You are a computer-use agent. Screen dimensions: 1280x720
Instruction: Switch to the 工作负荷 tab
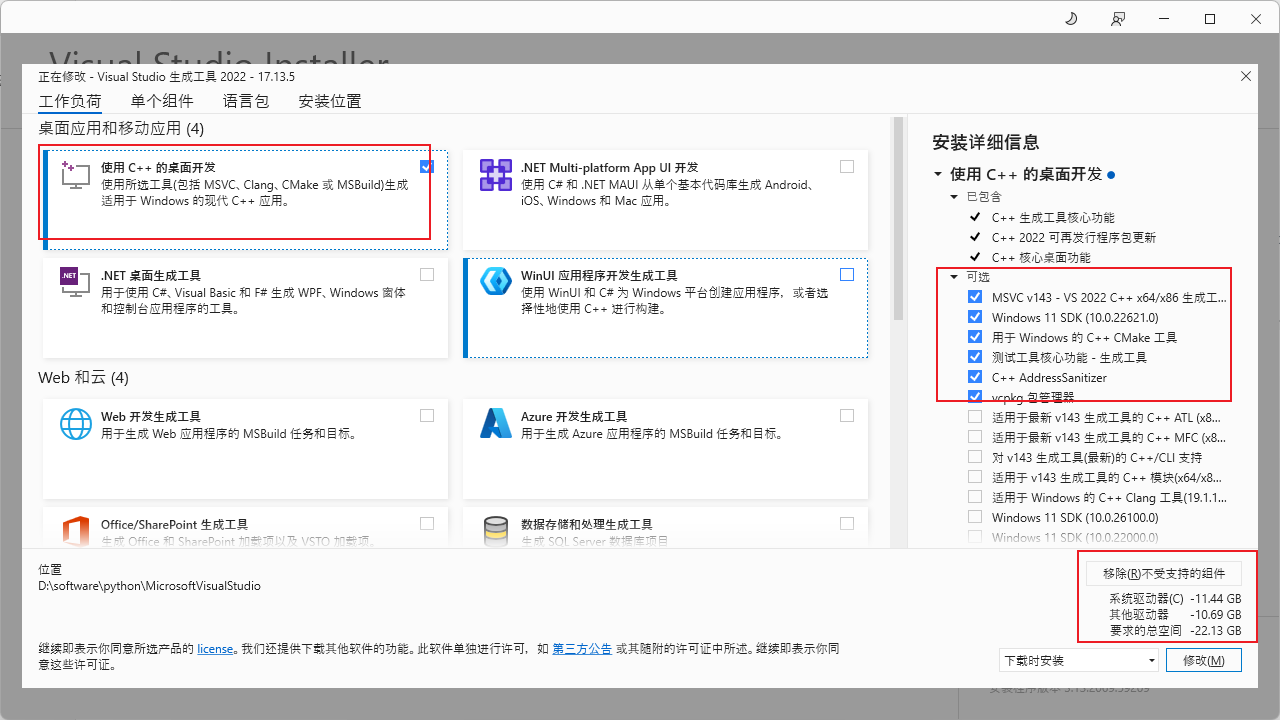pos(70,101)
